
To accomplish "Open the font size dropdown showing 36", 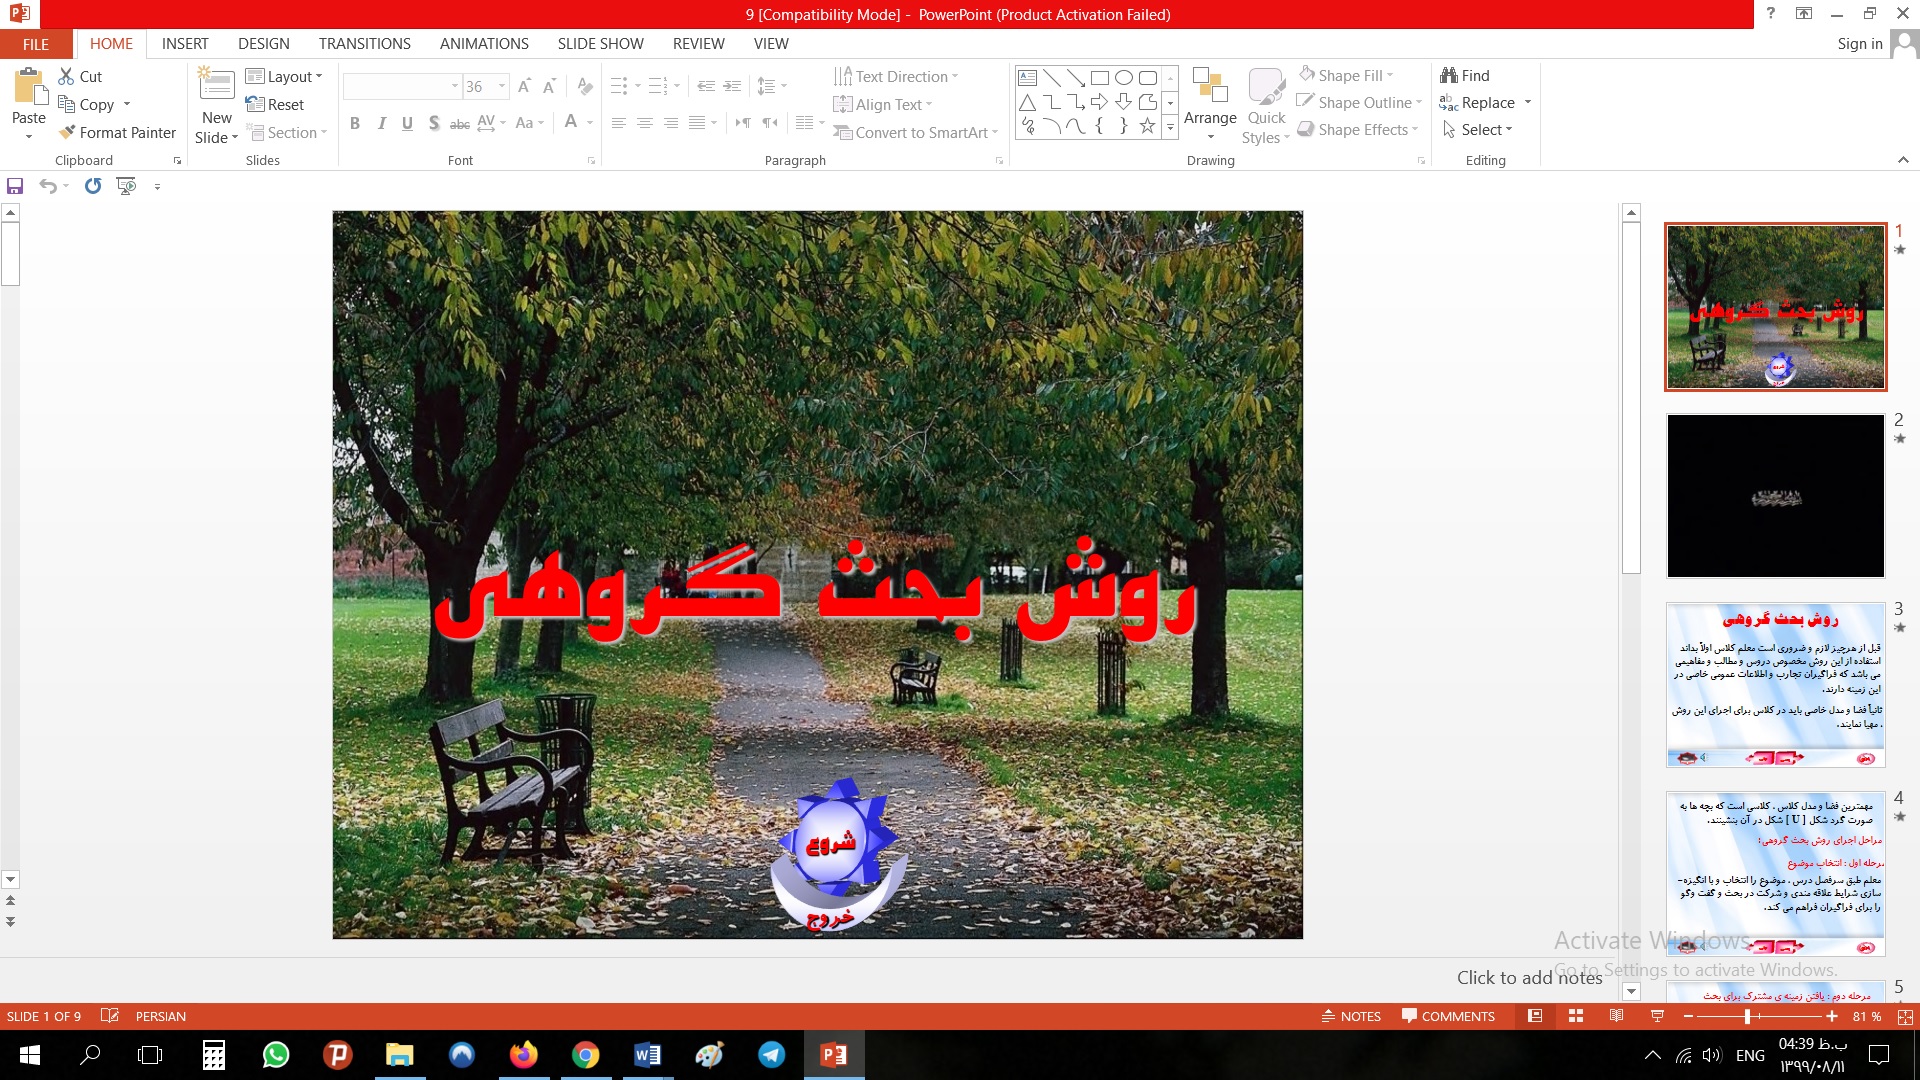I will [x=502, y=86].
